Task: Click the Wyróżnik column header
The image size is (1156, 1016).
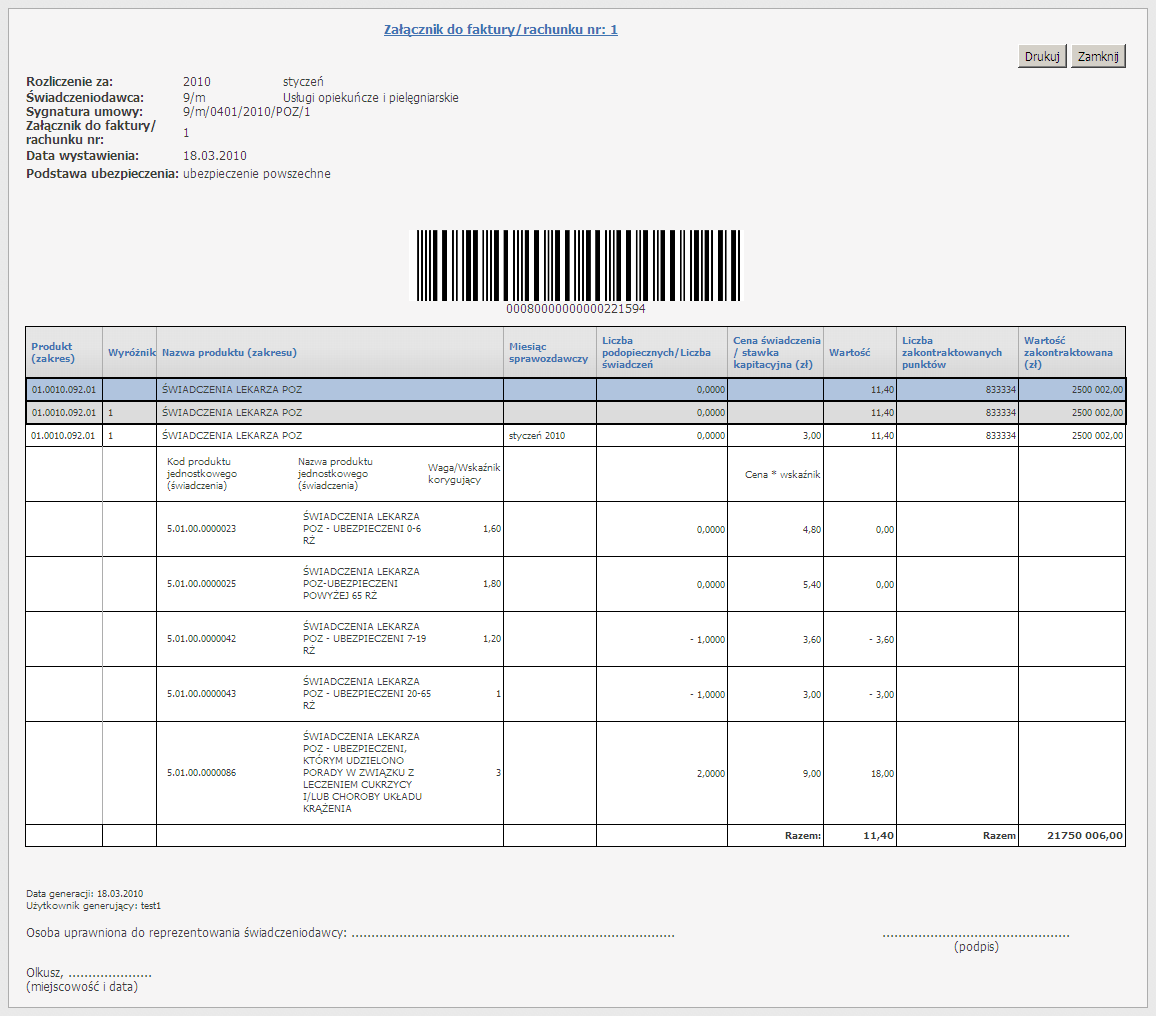Action: coord(130,352)
